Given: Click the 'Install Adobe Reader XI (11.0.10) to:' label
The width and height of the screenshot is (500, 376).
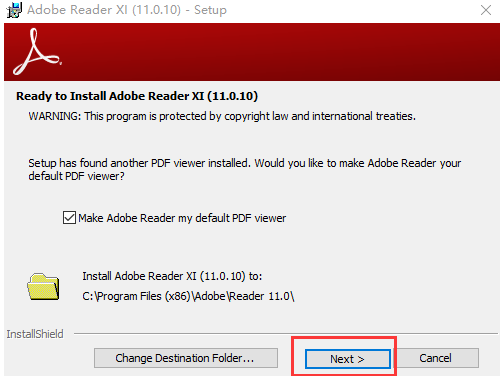Looking at the screenshot, I should coord(172,276).
